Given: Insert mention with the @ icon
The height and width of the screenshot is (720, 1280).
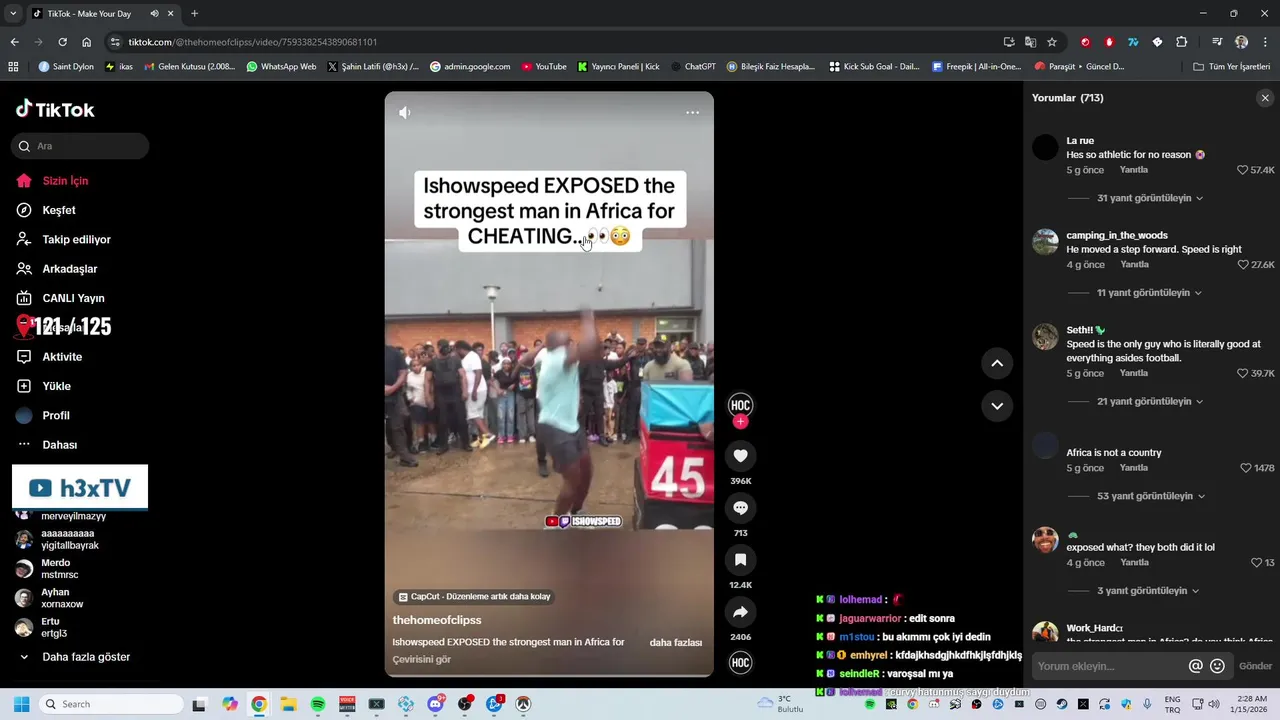Looking at the screenshot, I should 1195,666.
